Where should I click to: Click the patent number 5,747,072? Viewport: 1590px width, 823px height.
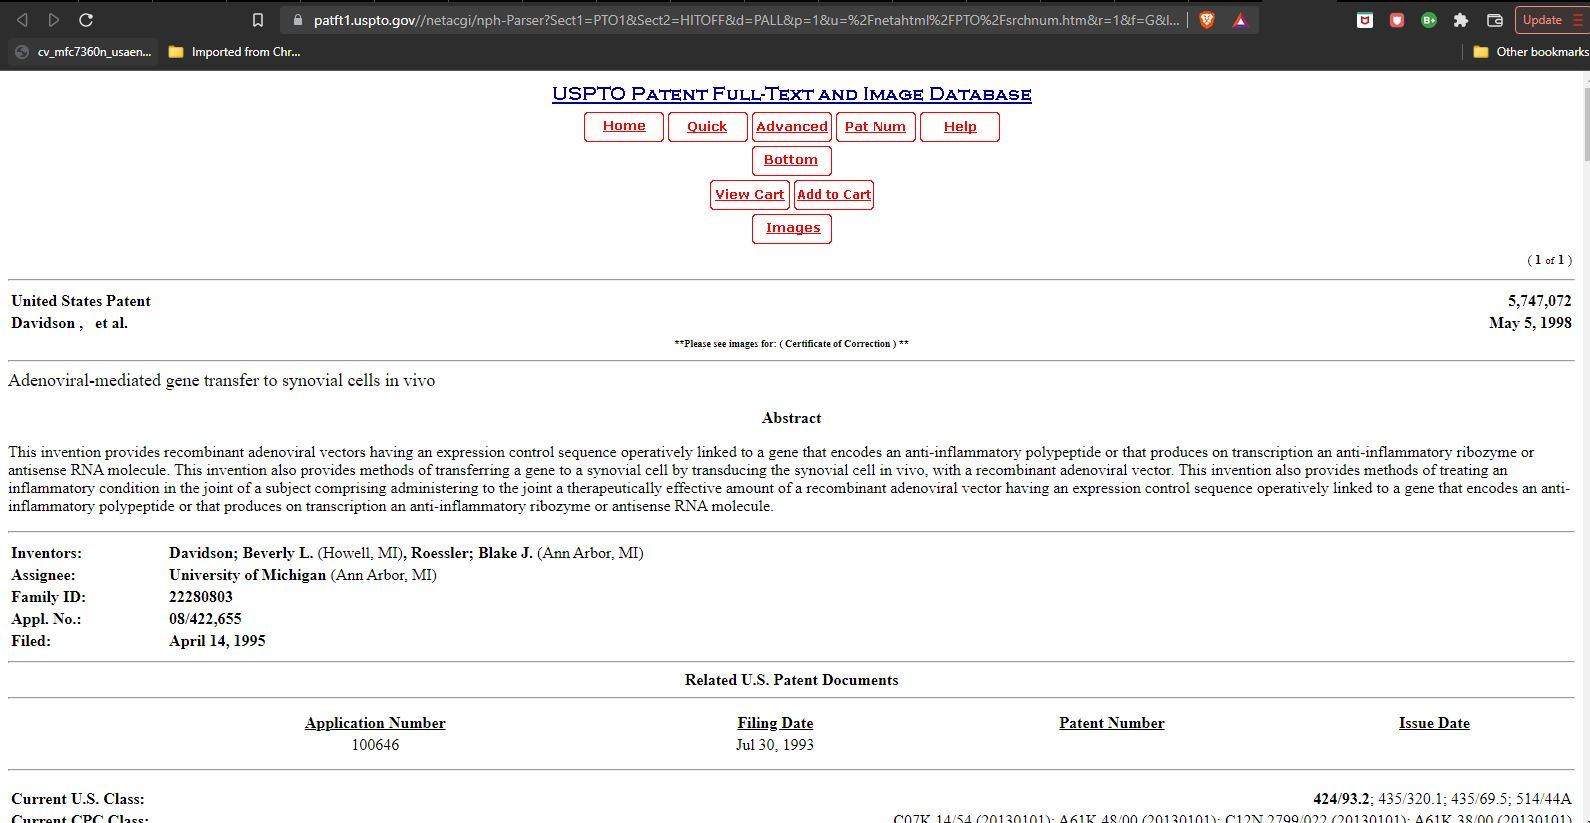(x=1539, y=301)
